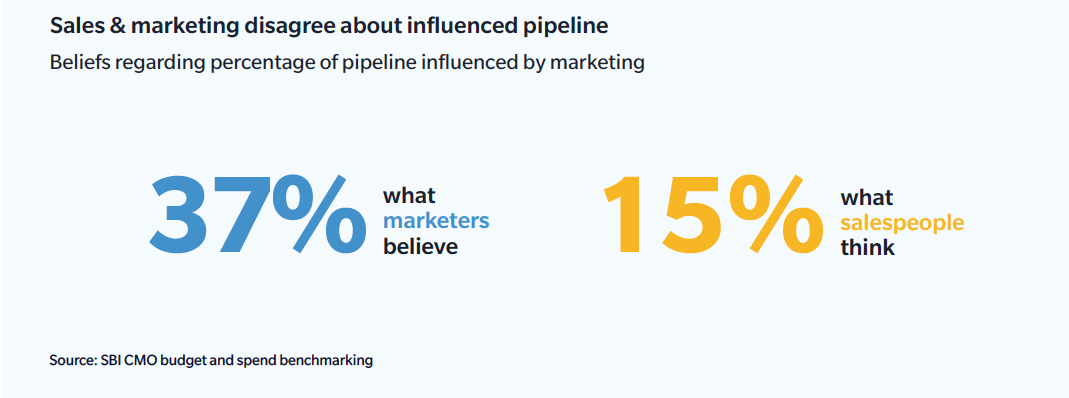The image size is (1069, 398).
Task: Click the 'what' label beside 37%
Action: click(409, 196)
